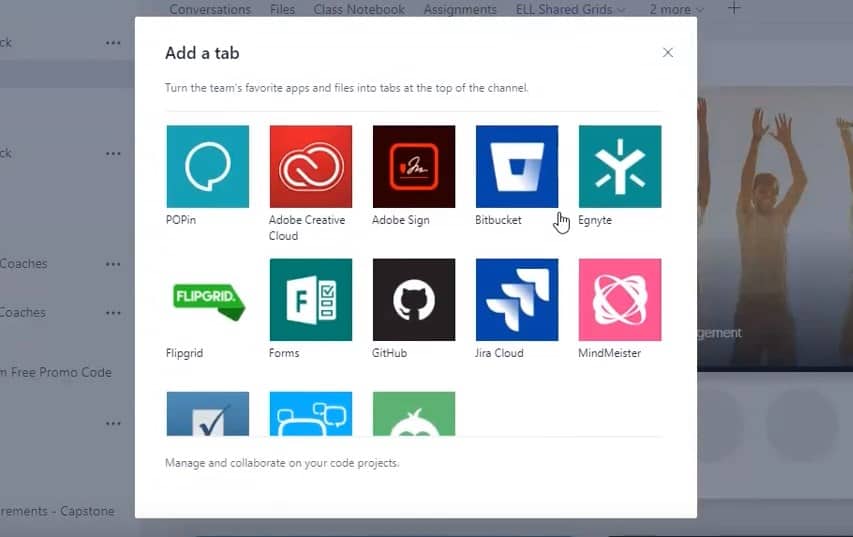Pick the Egnyte app icon
This screenshot has width=853, height=537.
pos(620,166)
